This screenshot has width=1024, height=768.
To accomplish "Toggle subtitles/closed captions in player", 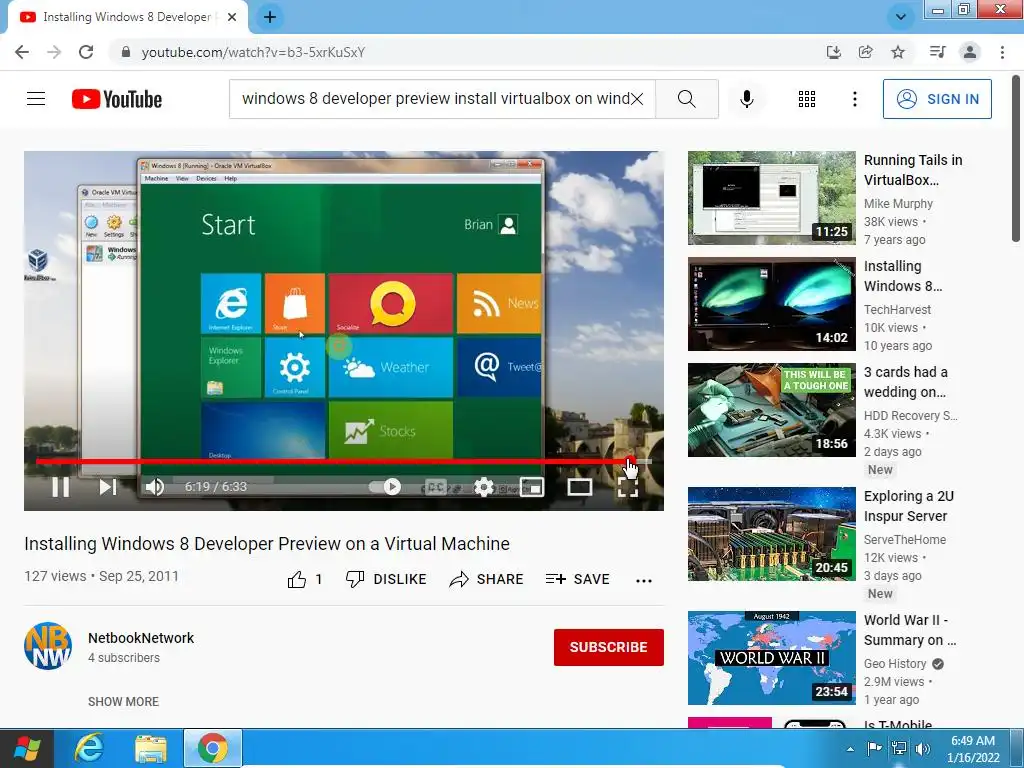I will [436, 487].
